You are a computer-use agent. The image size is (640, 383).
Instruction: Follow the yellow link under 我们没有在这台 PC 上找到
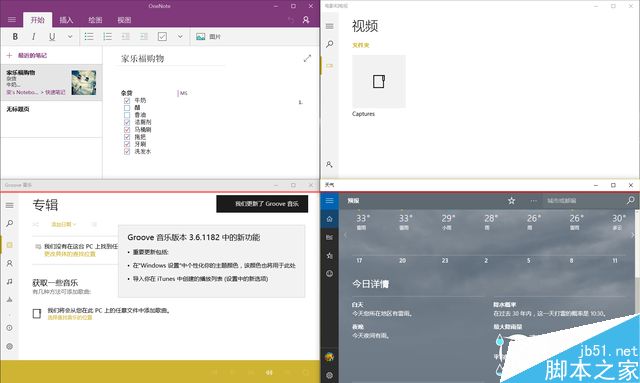coord(70,254)
